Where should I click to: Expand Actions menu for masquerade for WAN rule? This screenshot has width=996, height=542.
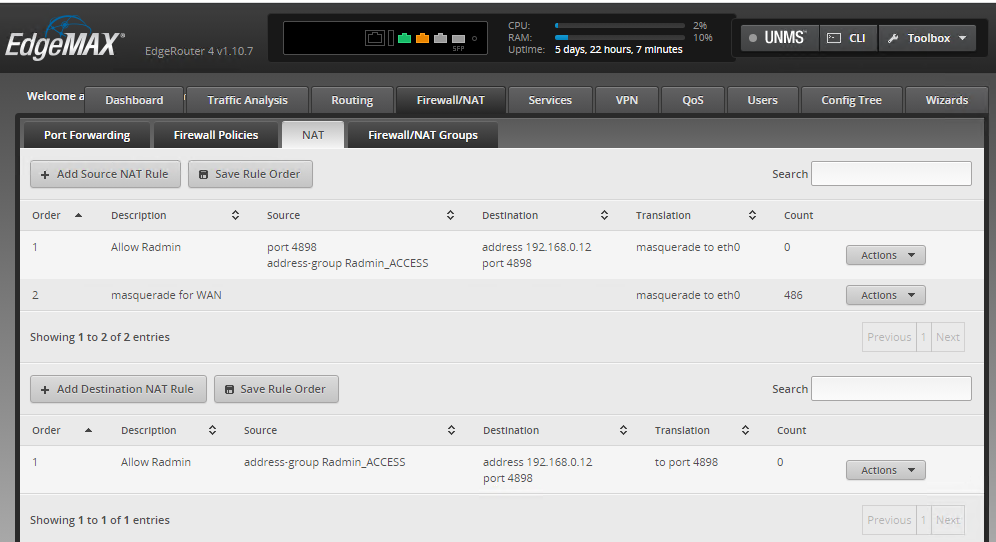point(885,295)
